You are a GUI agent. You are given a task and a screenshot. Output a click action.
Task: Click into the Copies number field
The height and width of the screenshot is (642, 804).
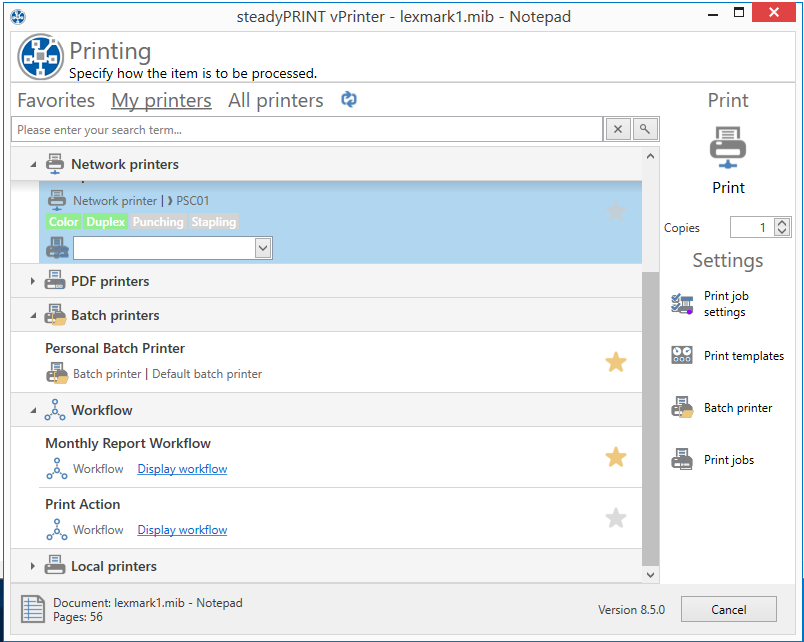coord(752,227)
